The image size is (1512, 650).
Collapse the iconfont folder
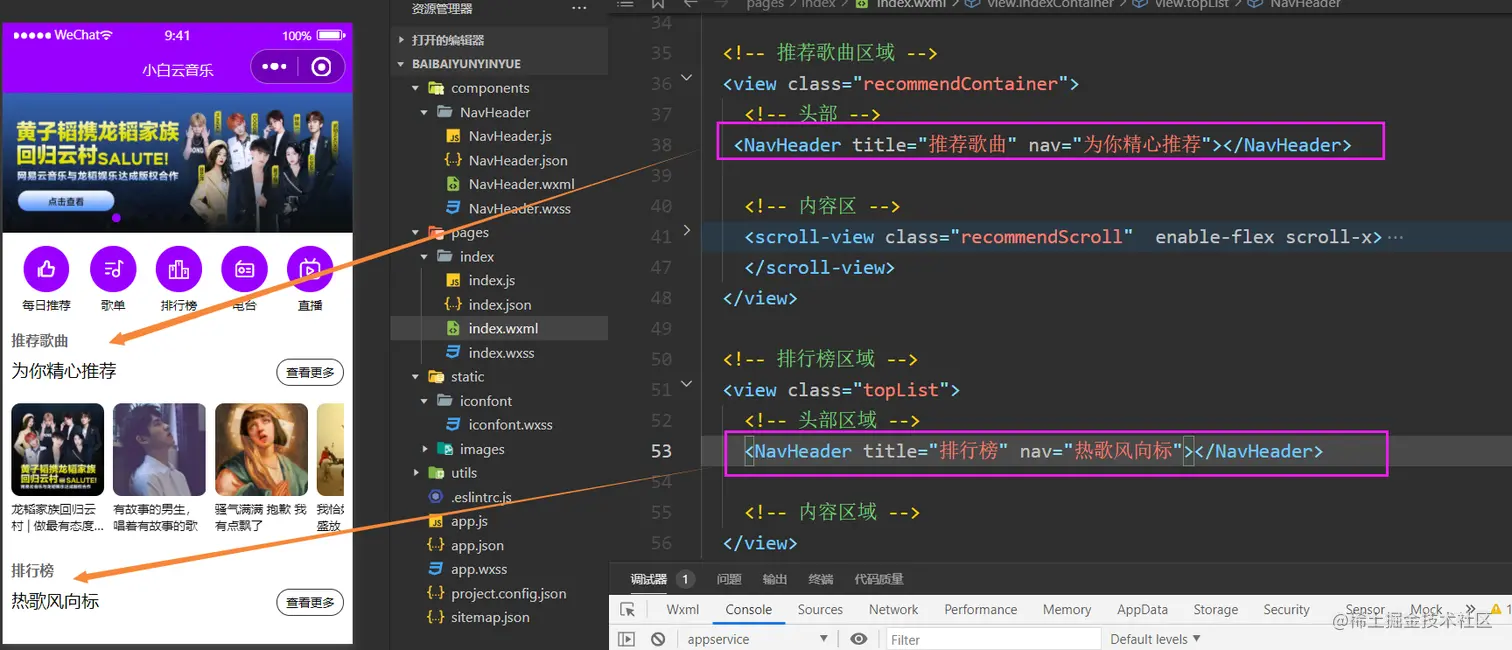[x=499, y=400]
